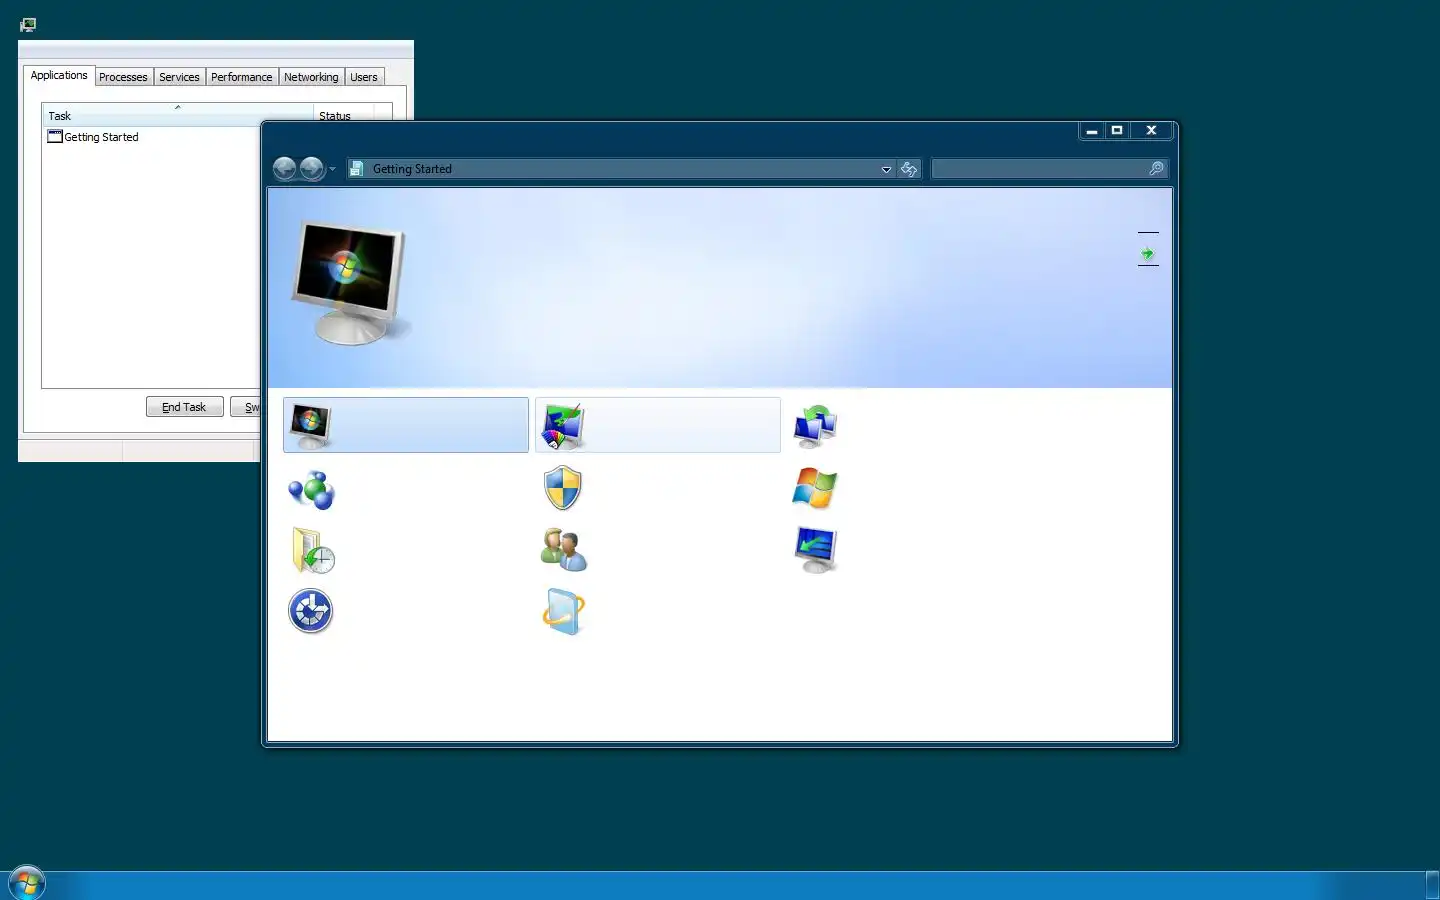Click the Task Manager icon above its window
The width and height of the screenshot is (1440, 900).
click(x=28, y=24)
